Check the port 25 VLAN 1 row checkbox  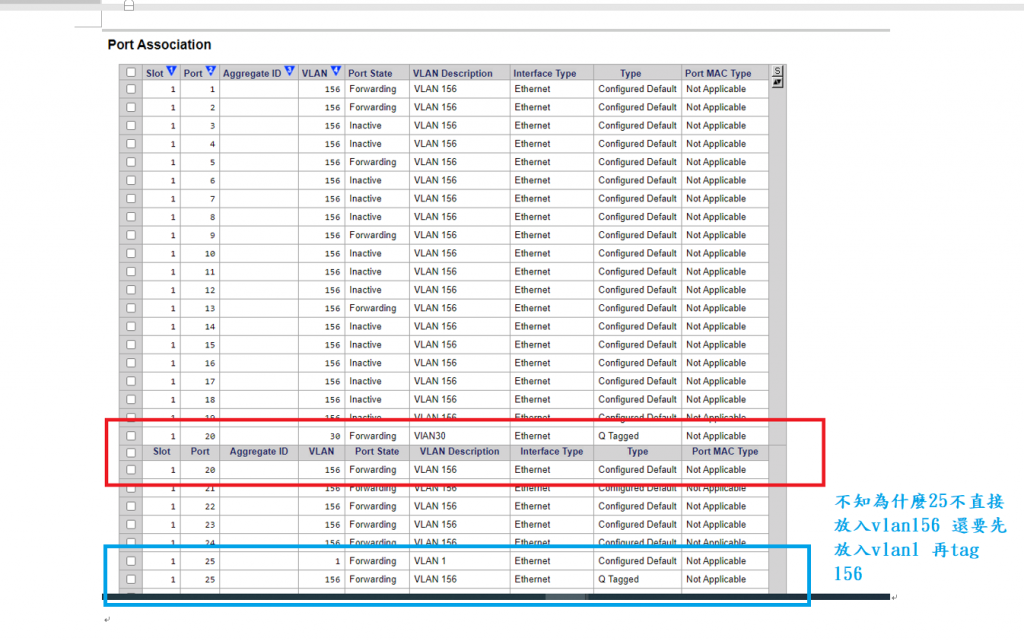(131, 561)
